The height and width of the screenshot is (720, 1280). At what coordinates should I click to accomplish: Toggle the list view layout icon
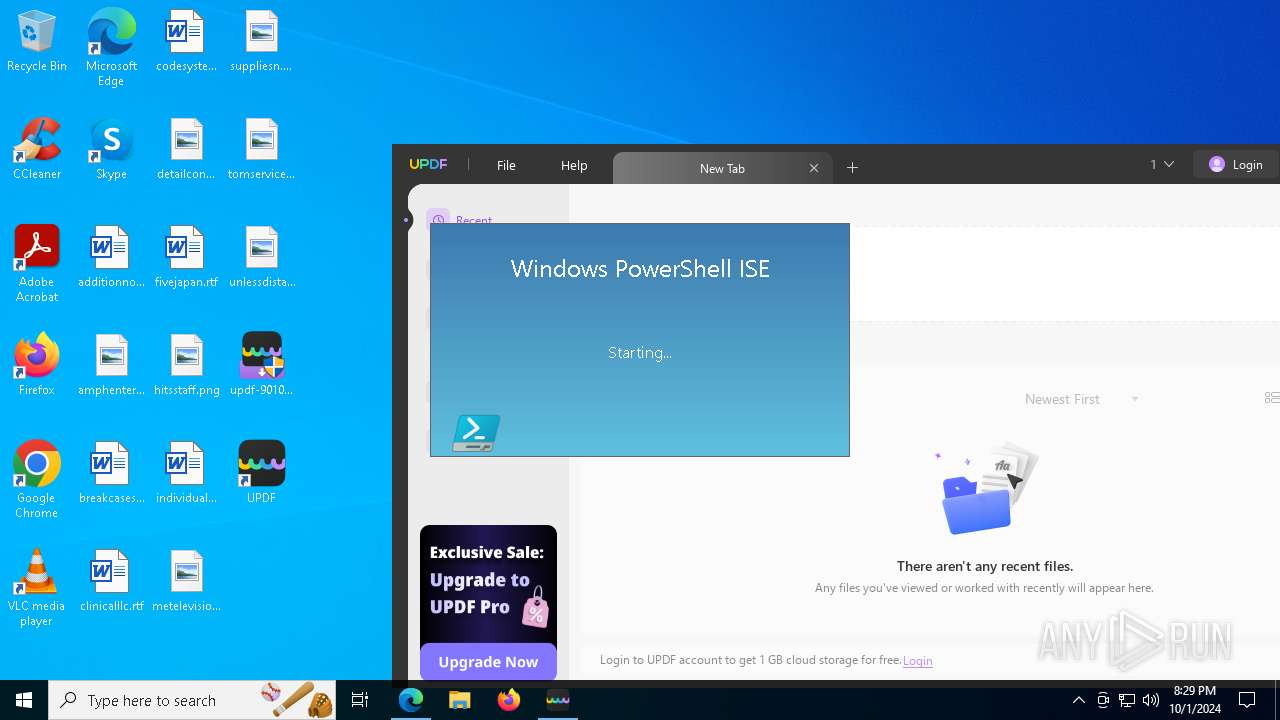(x=1272, y=398)
